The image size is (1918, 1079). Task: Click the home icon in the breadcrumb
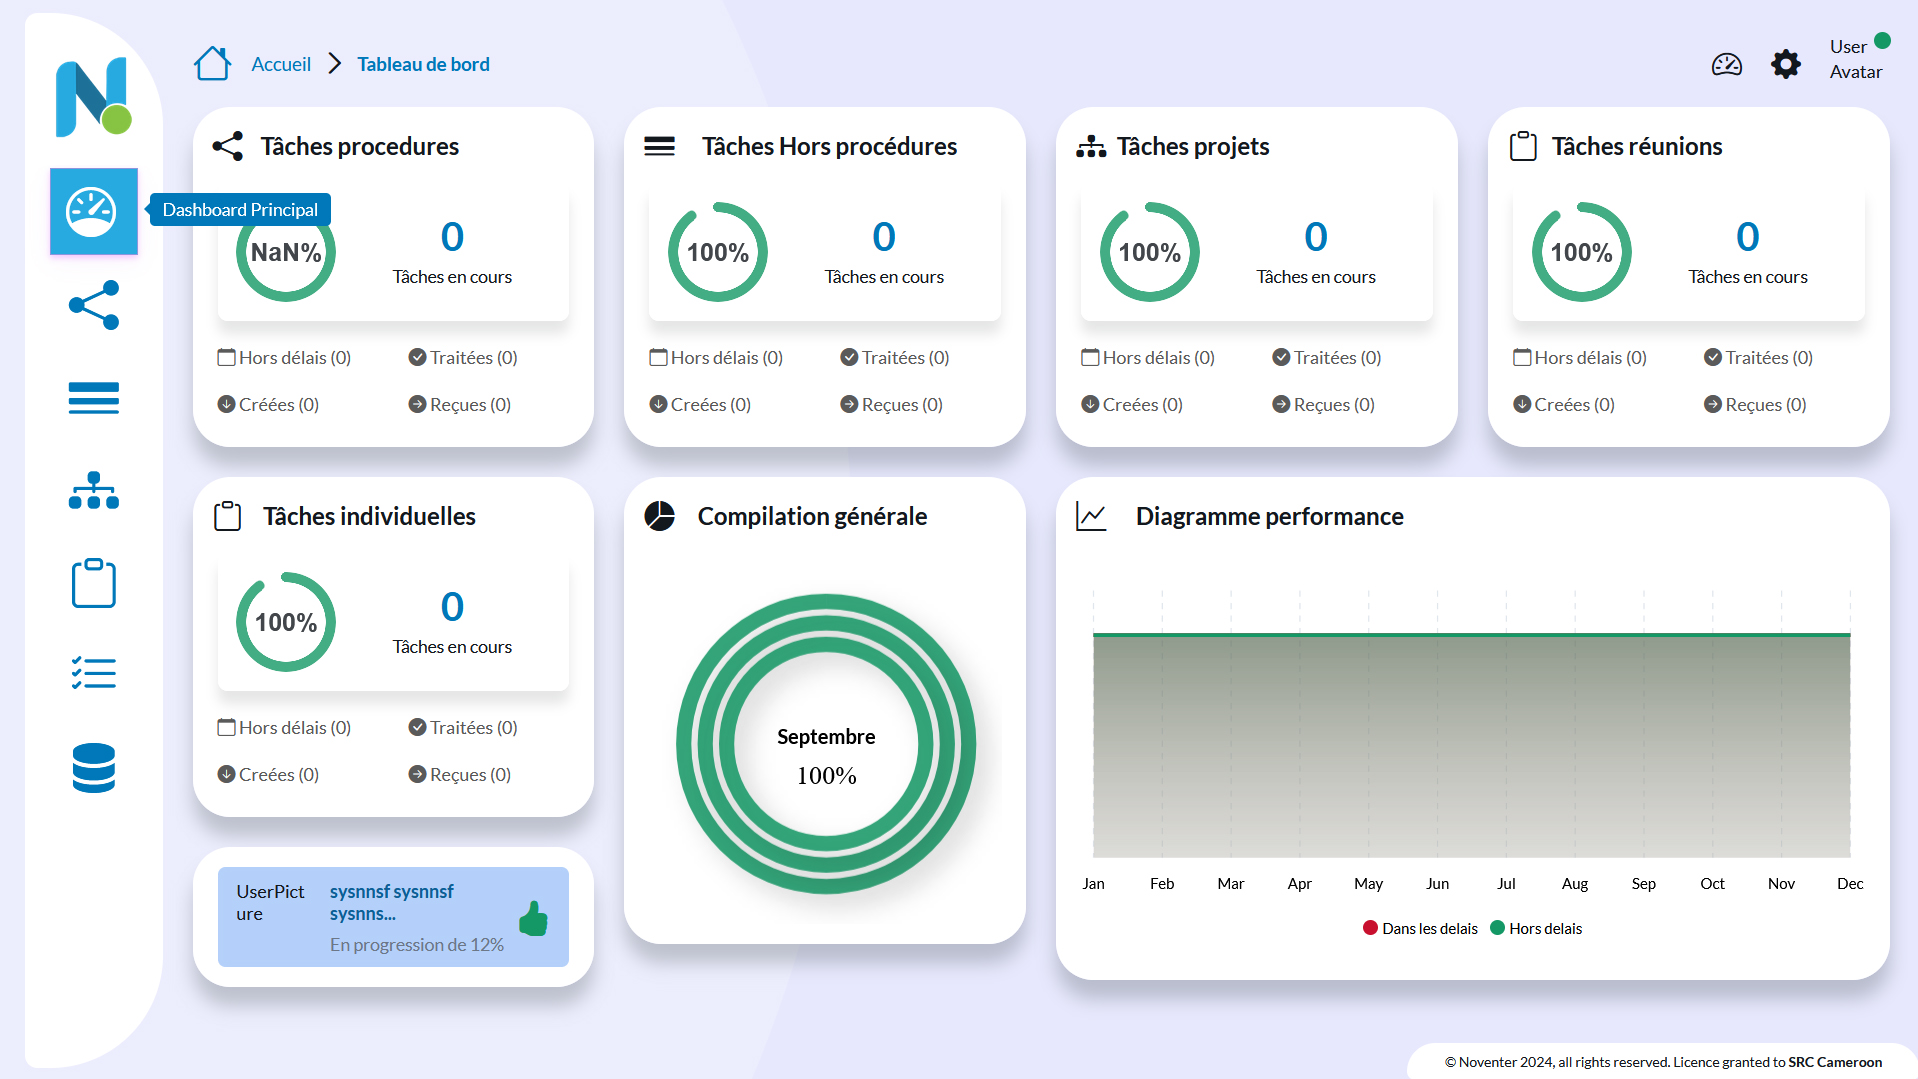click(212, 64)
